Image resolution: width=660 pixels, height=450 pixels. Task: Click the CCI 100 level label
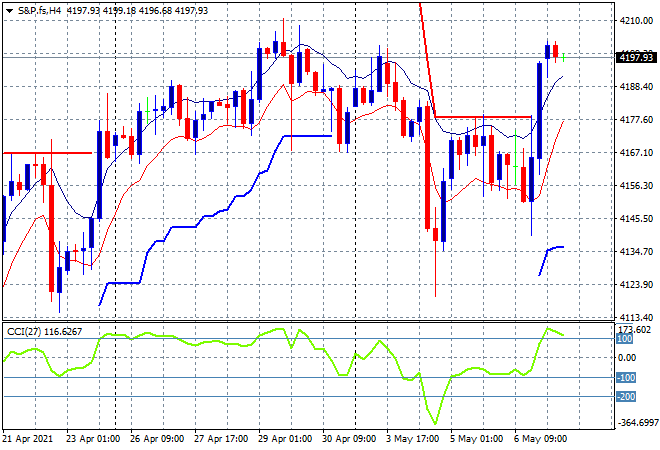tap(625, 339)
